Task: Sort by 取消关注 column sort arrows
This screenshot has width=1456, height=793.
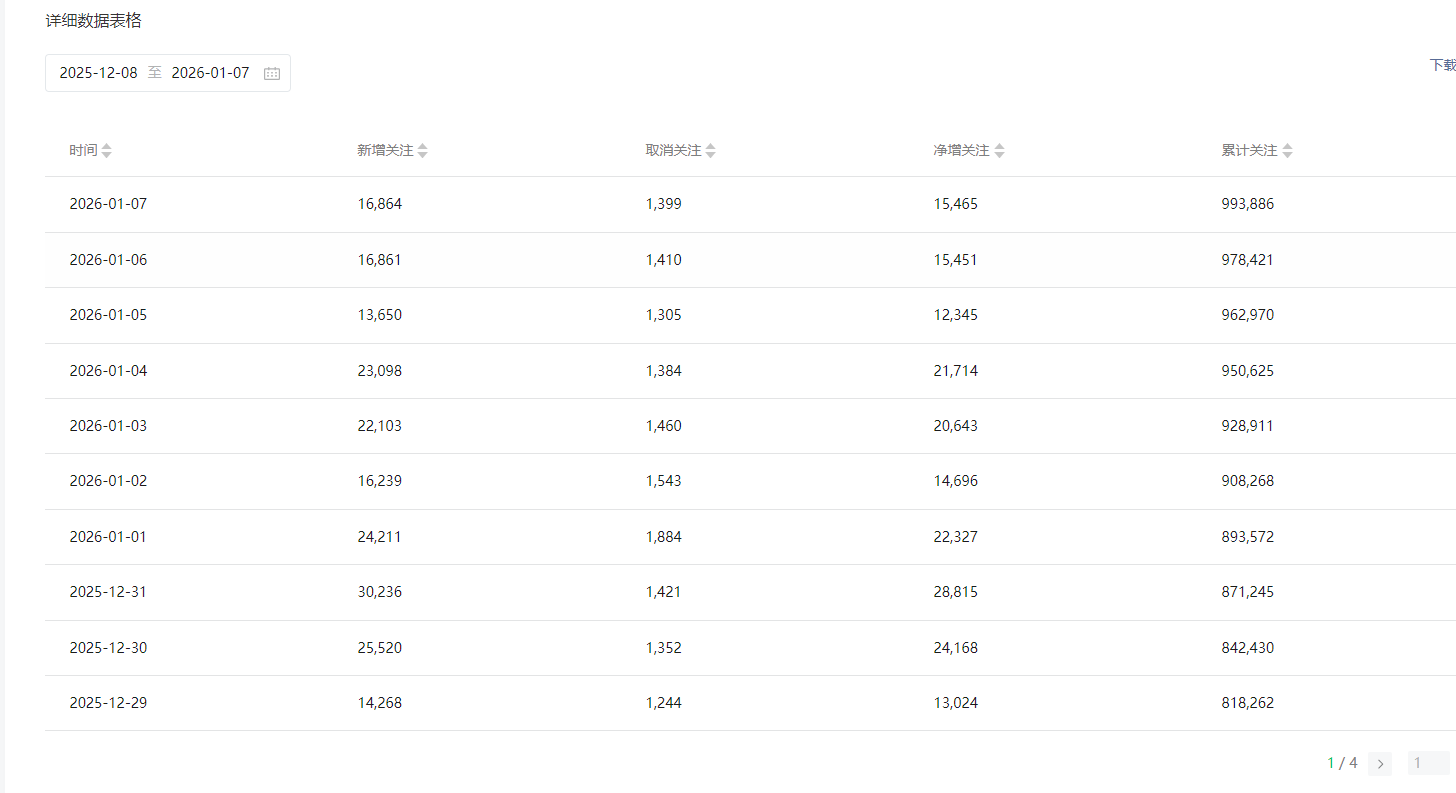Action: click(x=711, y=151)
